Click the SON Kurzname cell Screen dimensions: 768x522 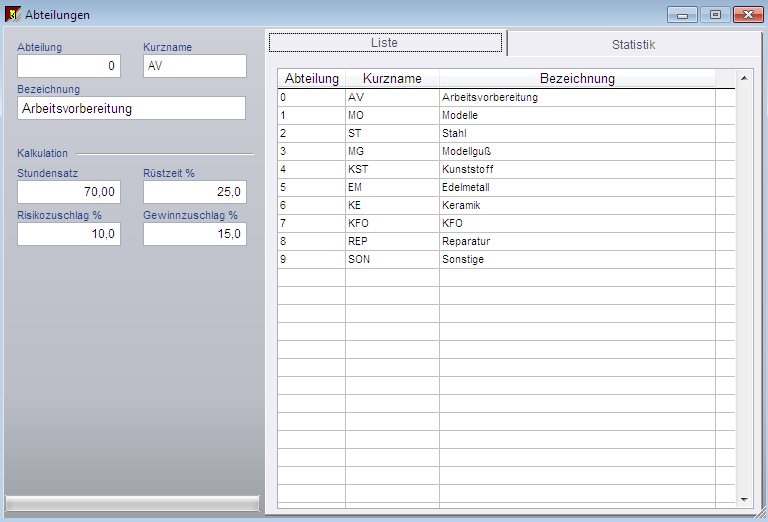pyautogui.click(x=392, y=260)
